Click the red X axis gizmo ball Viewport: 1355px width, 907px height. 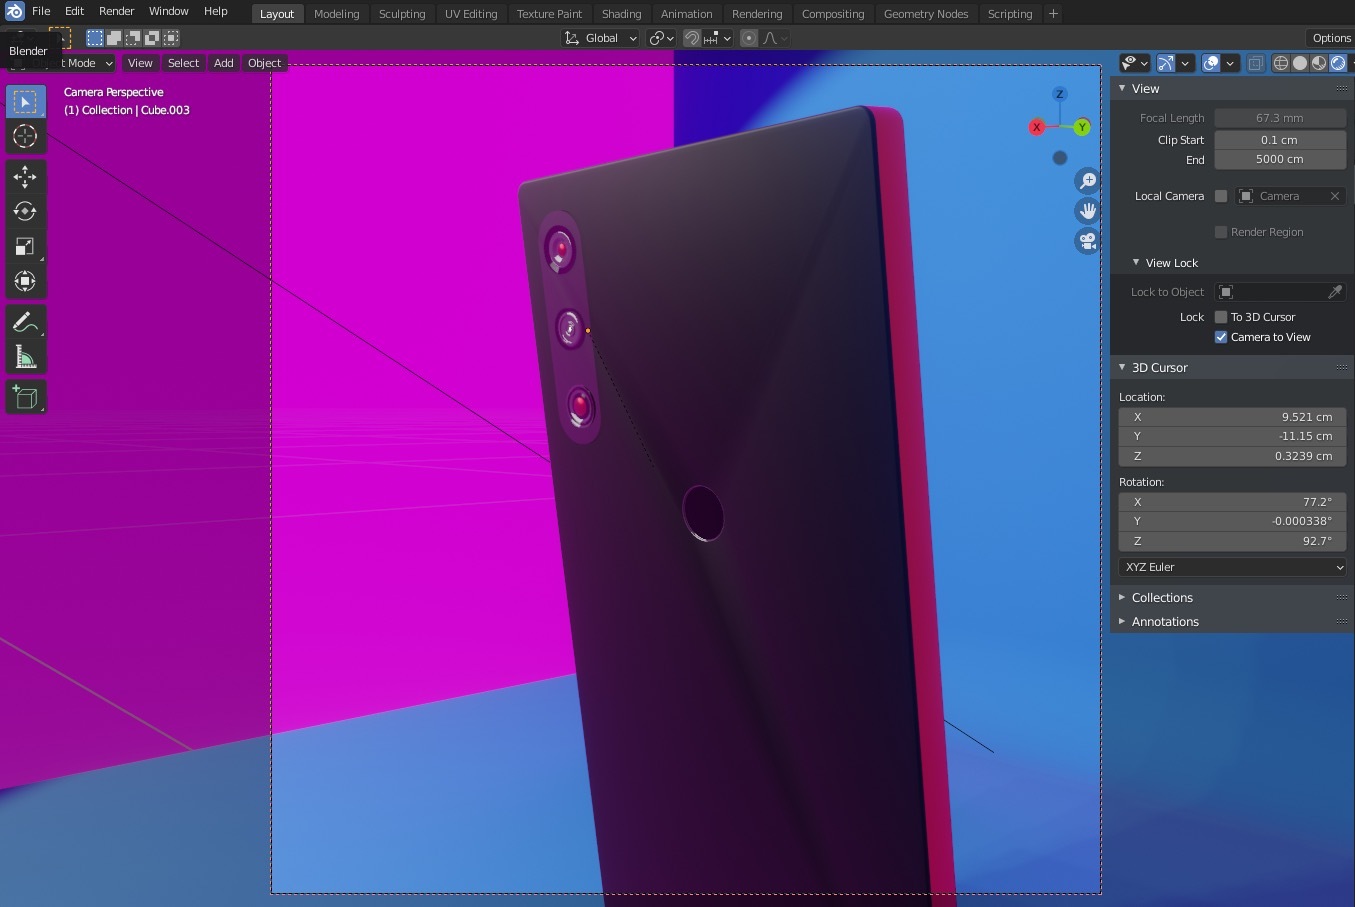[x=1037, y=127]
